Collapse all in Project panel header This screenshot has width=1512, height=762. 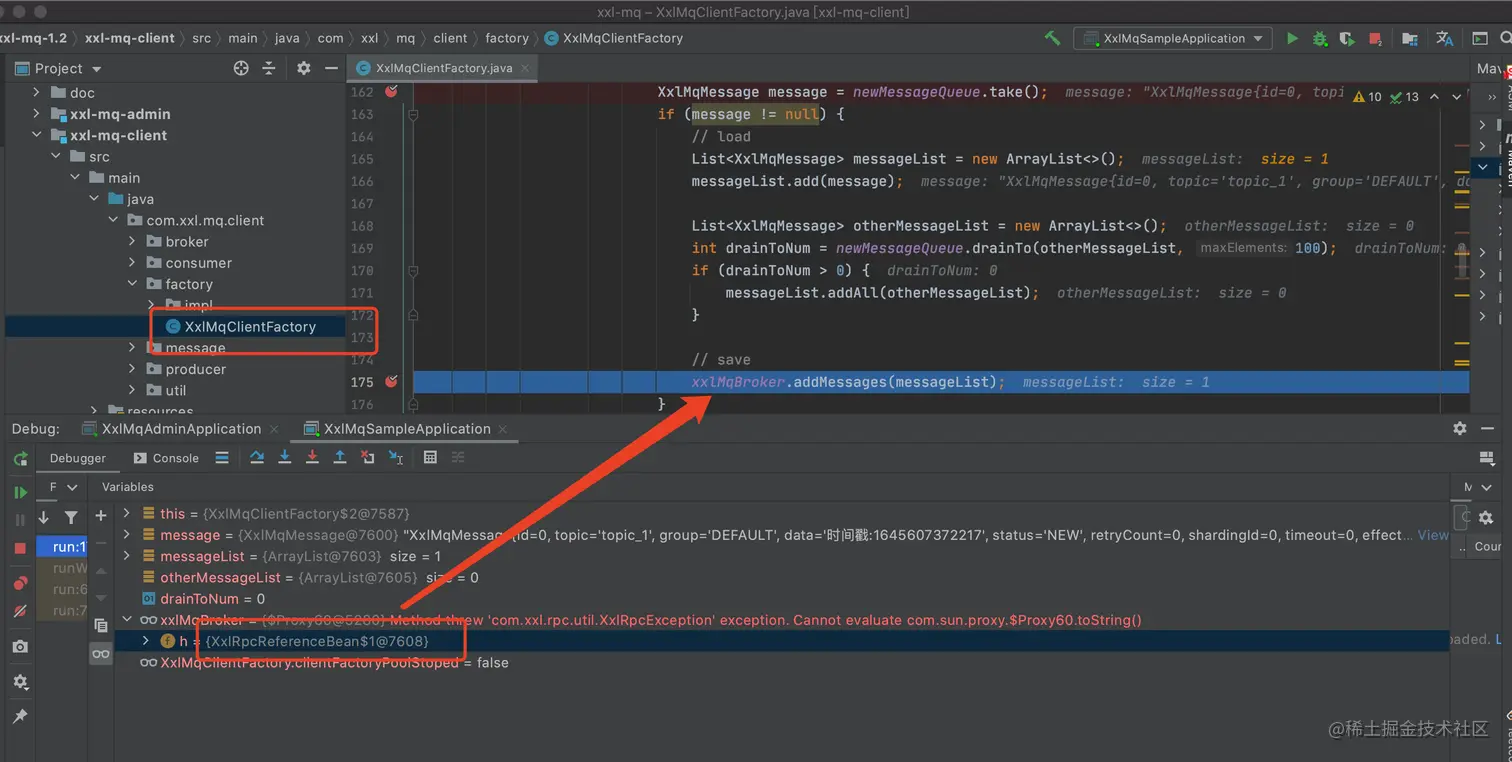pyautogui.click(x=268, y=68)
